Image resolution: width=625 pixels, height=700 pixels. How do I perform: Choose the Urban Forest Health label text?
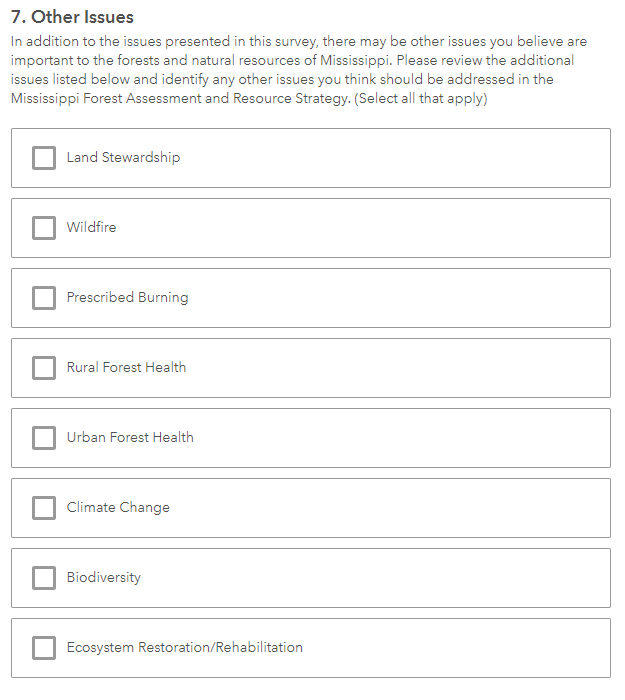130,437
